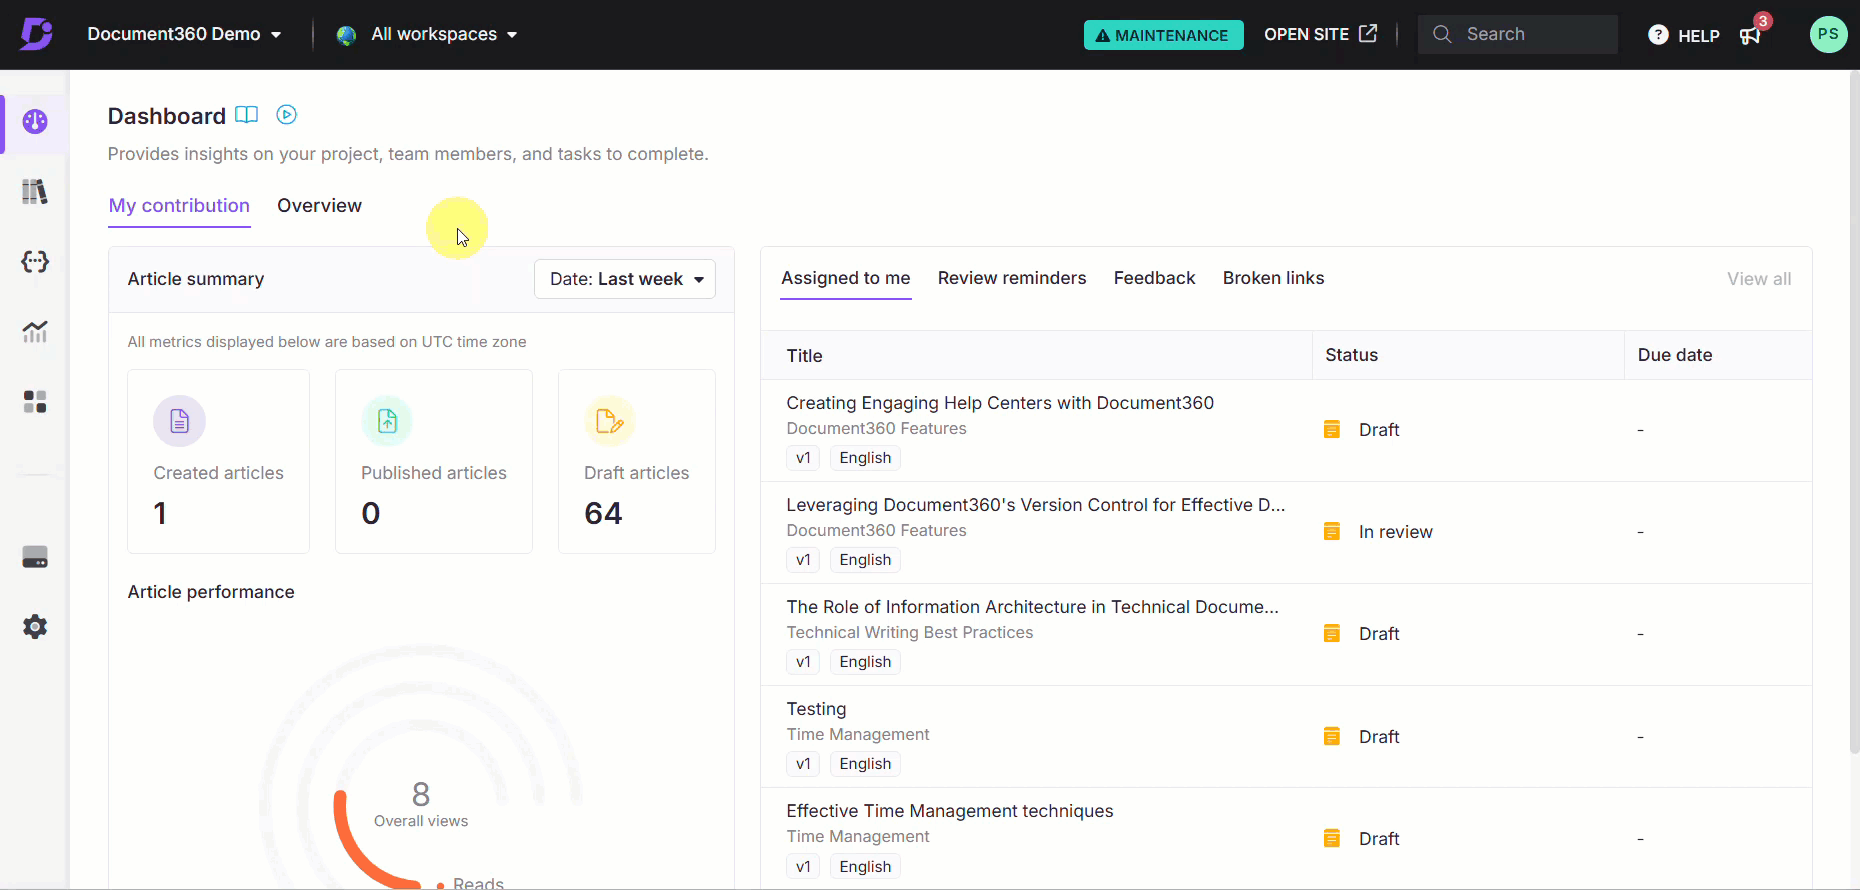Click the Search input field
1860x890 pixels.
1517,34
